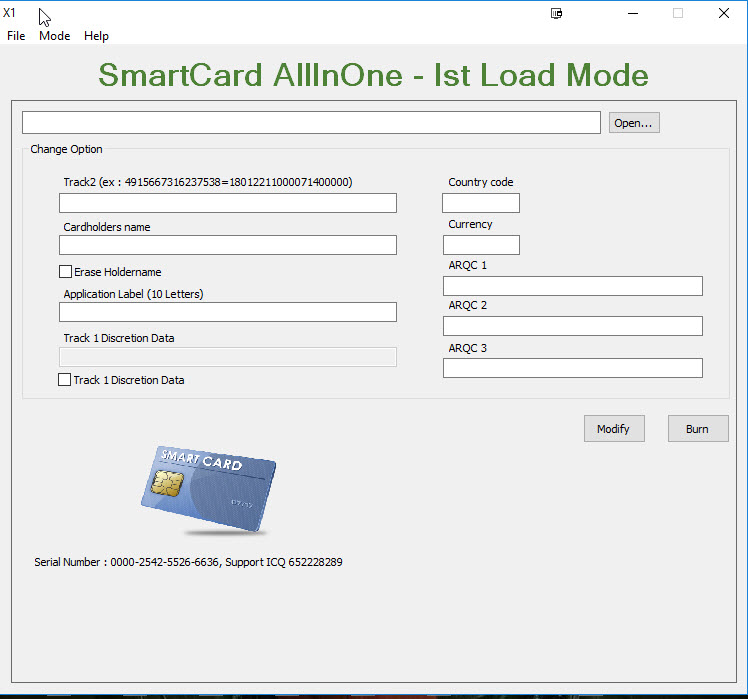
Task: Click the title bar device icon
Action: tap(556, 13)
